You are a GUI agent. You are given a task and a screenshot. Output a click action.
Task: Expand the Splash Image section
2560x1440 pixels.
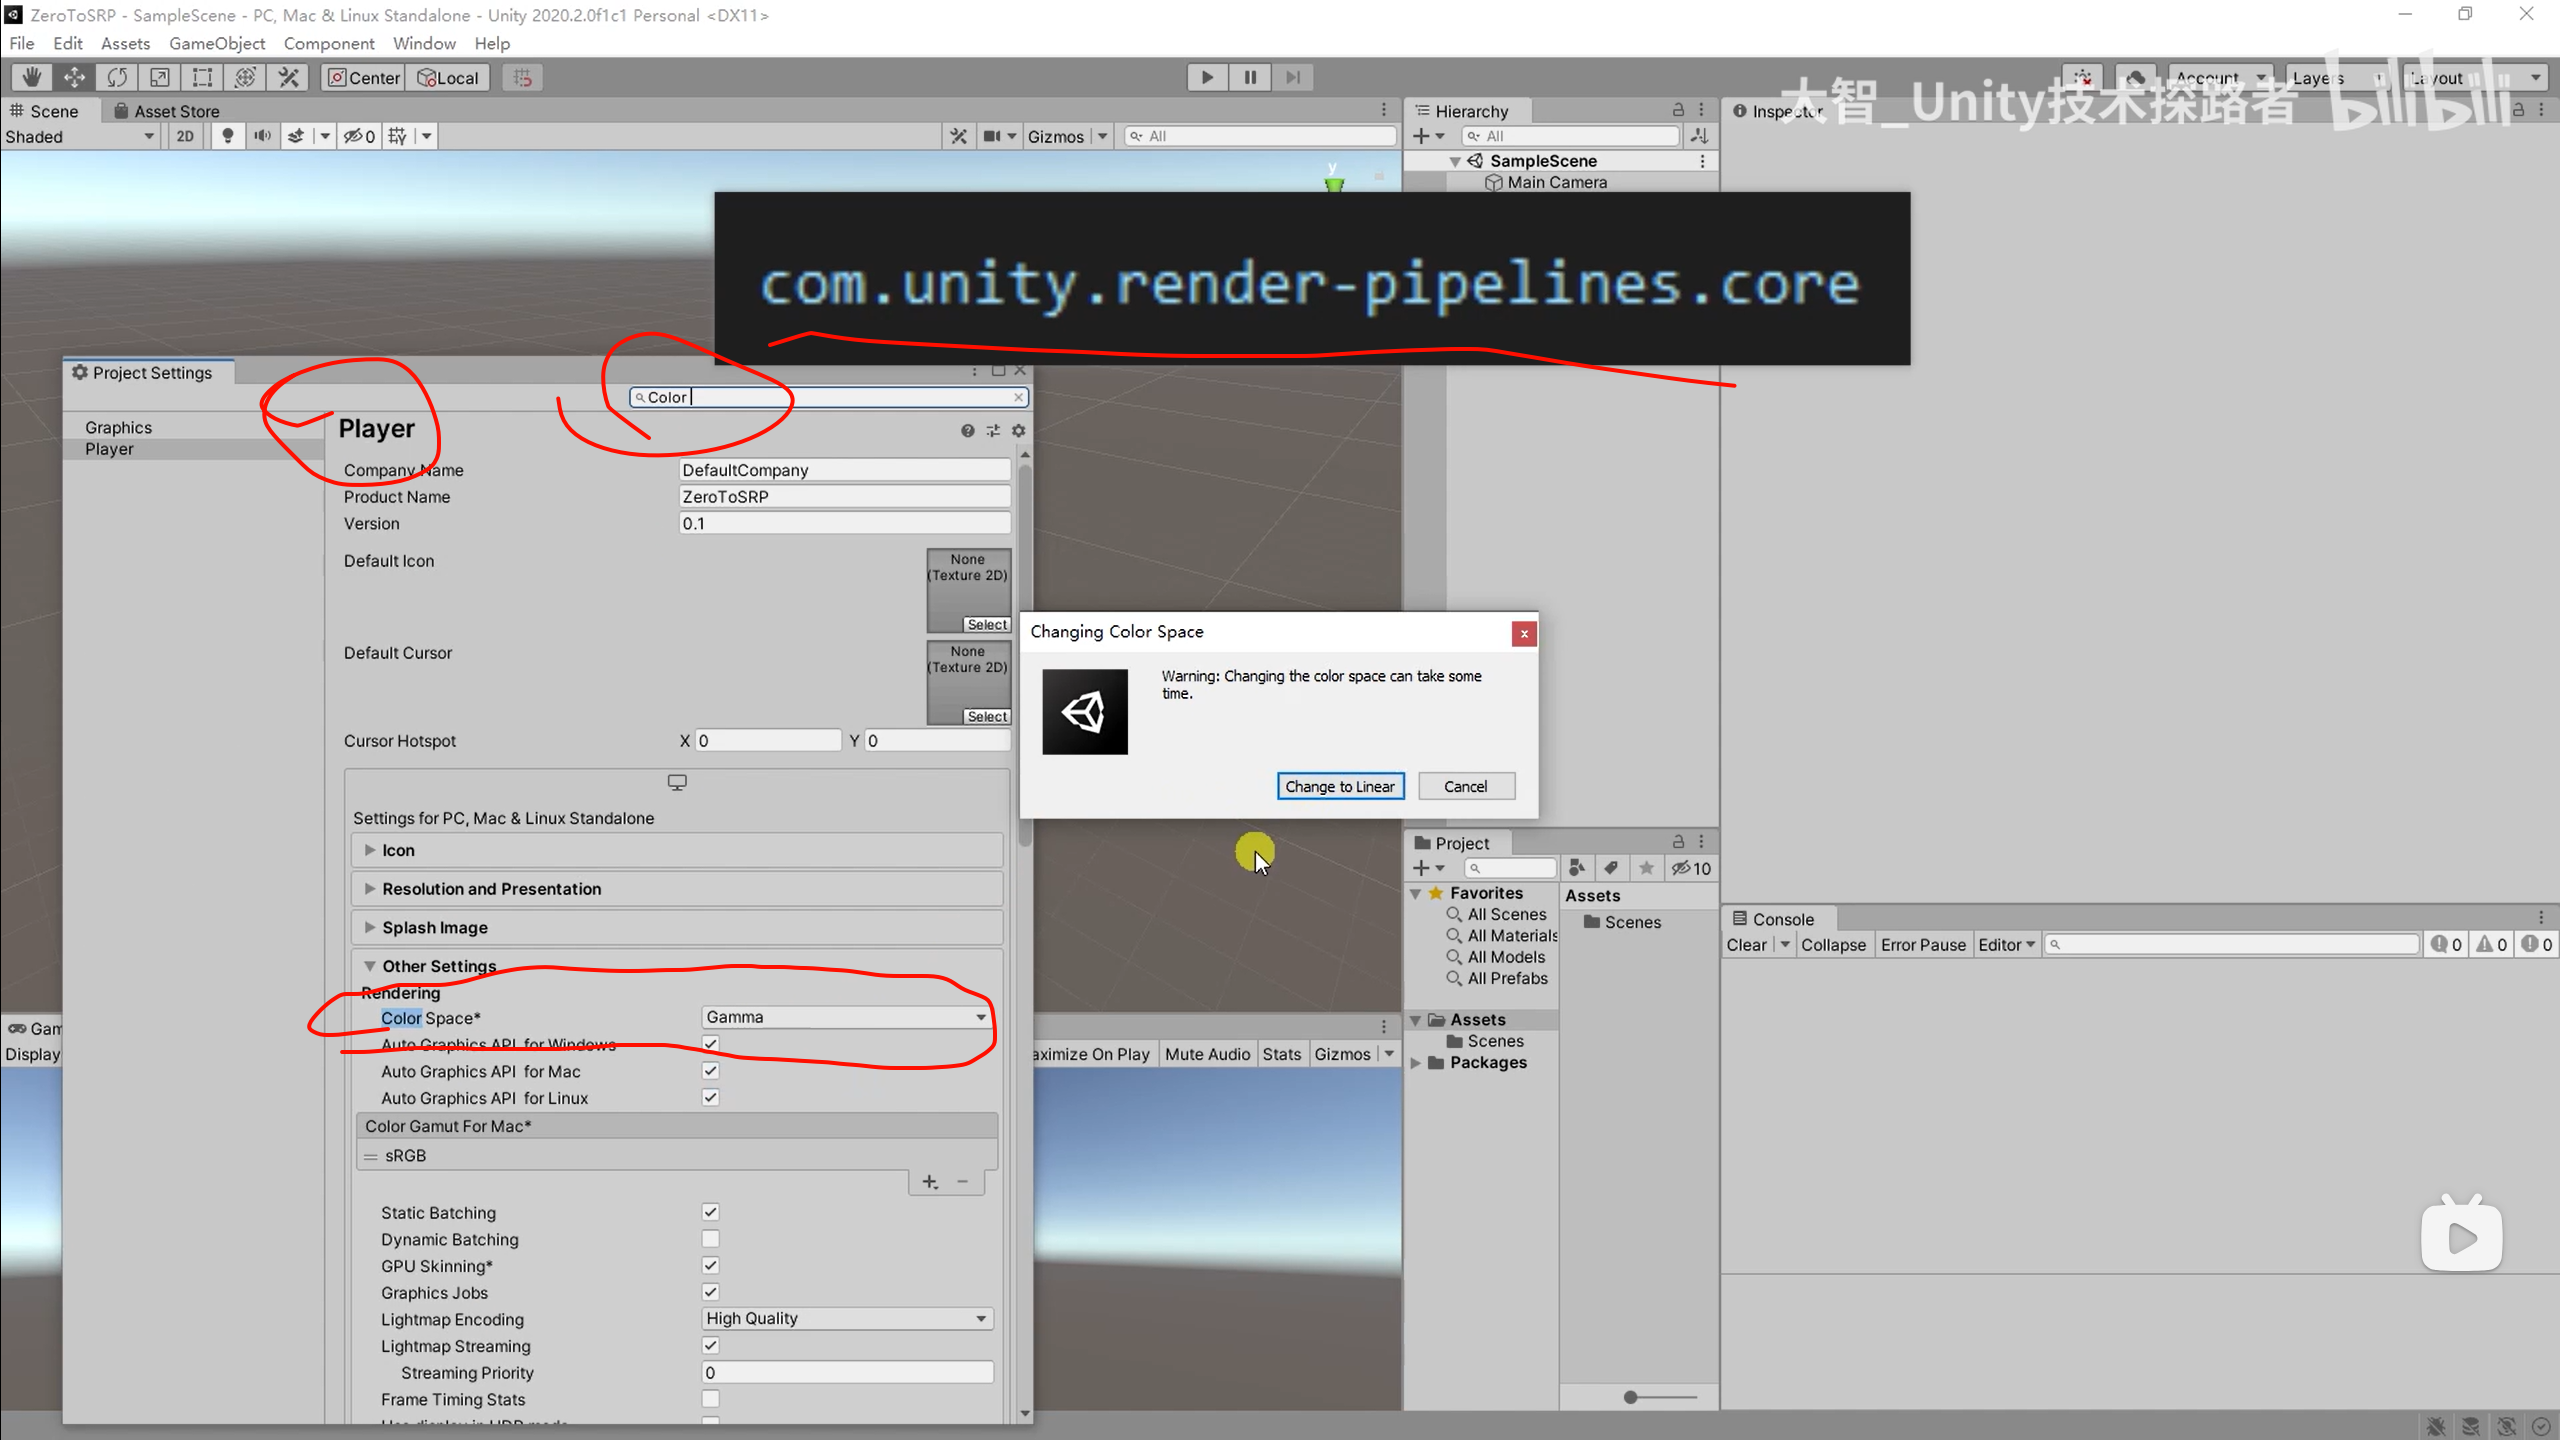click(677, 927)
